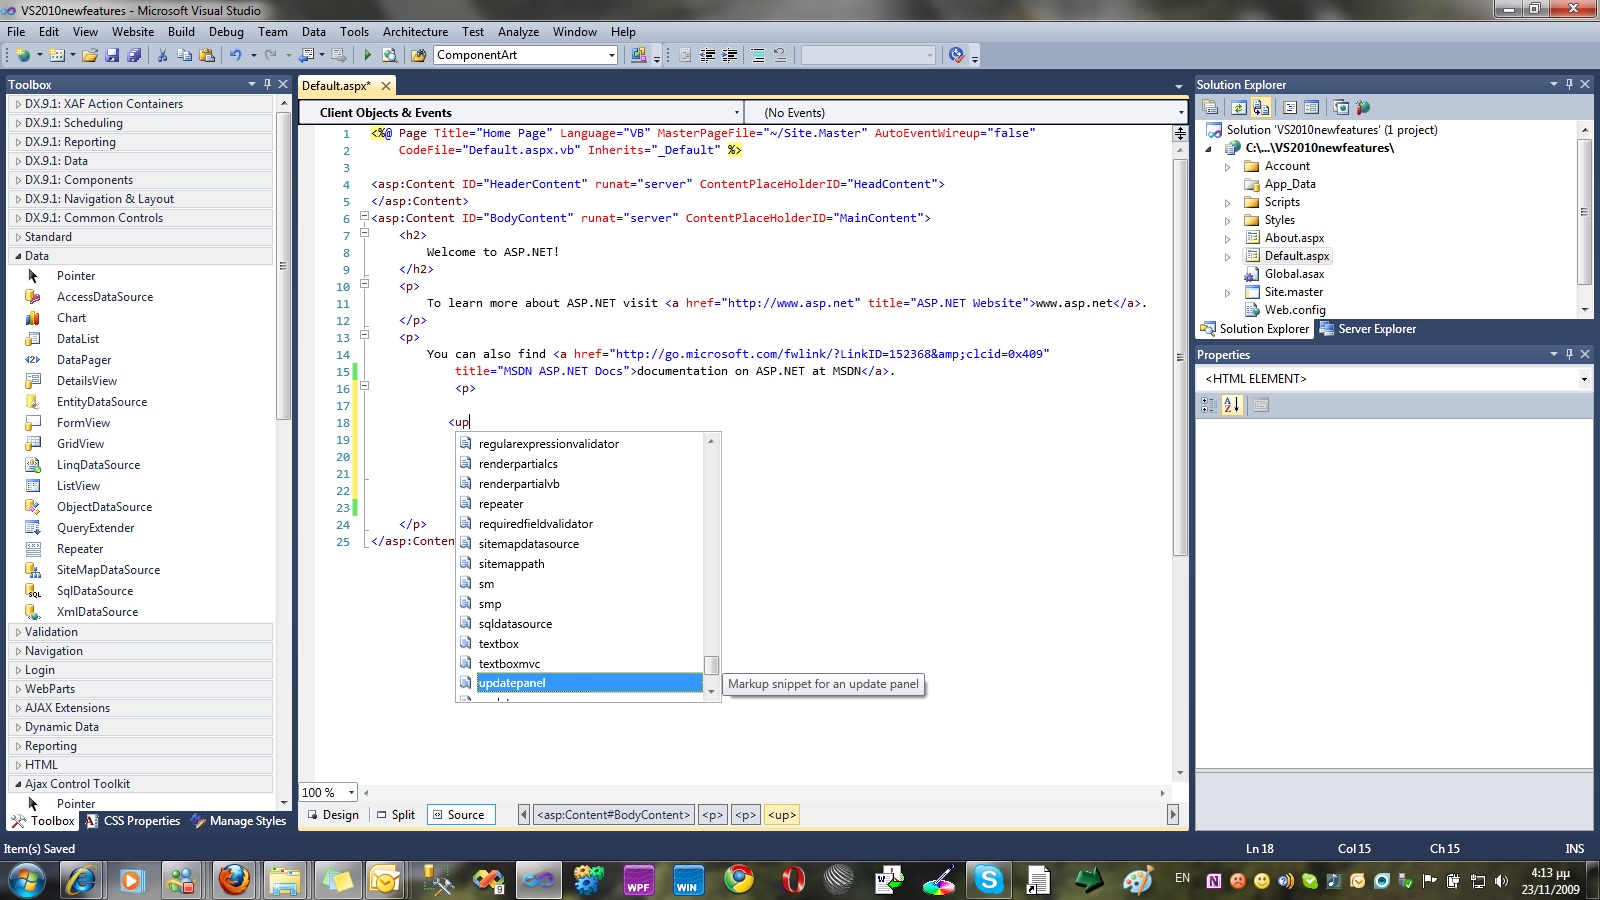Save the current file with the Save icon

coord(112,55)
